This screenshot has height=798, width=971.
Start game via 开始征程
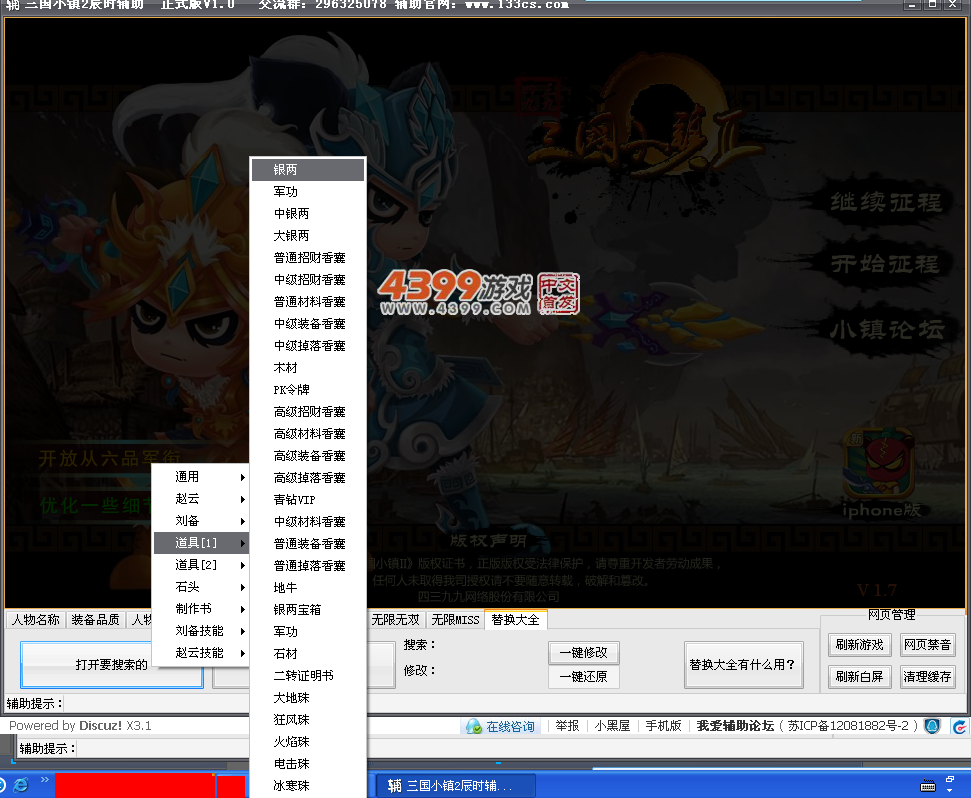point(886,264)
